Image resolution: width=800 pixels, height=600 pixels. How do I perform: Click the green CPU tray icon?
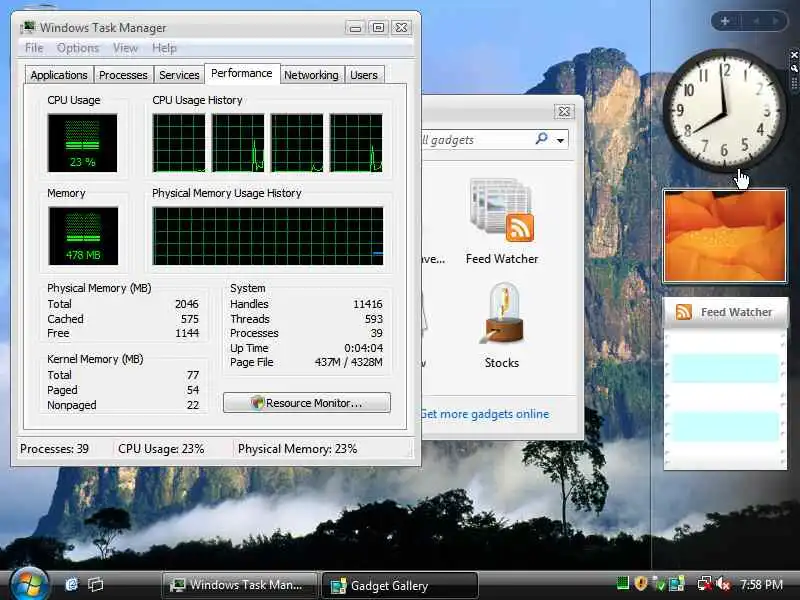[x=622, y=583]
